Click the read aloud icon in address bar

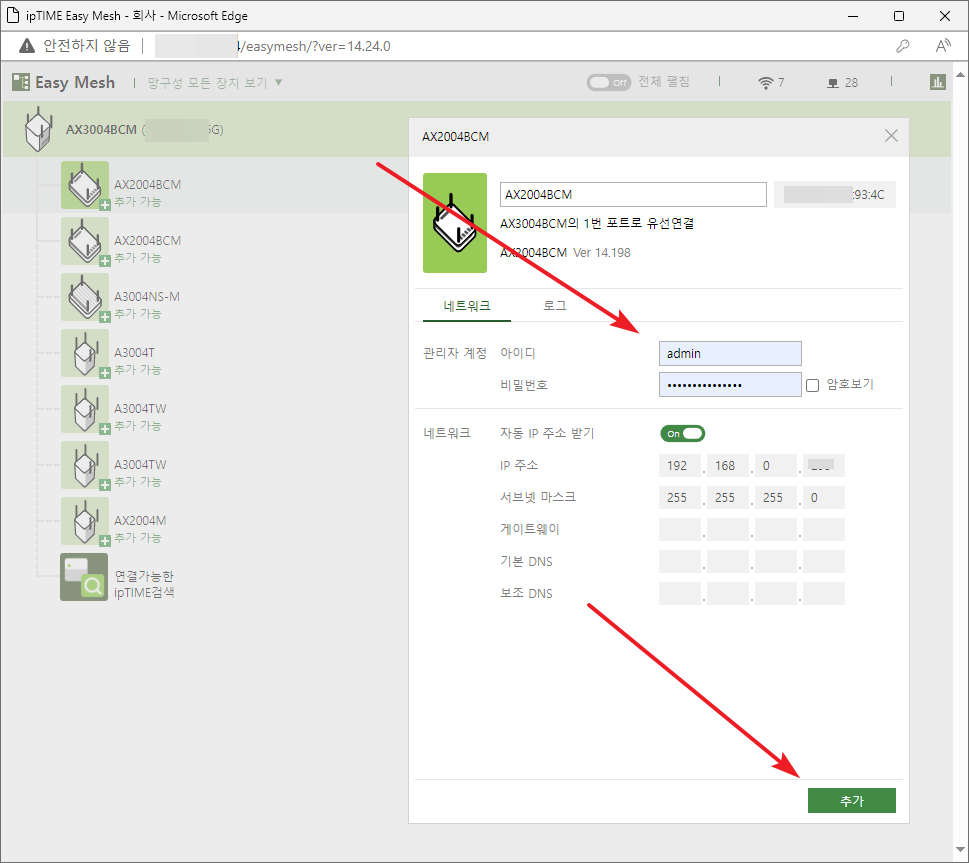tap(943, 46)
